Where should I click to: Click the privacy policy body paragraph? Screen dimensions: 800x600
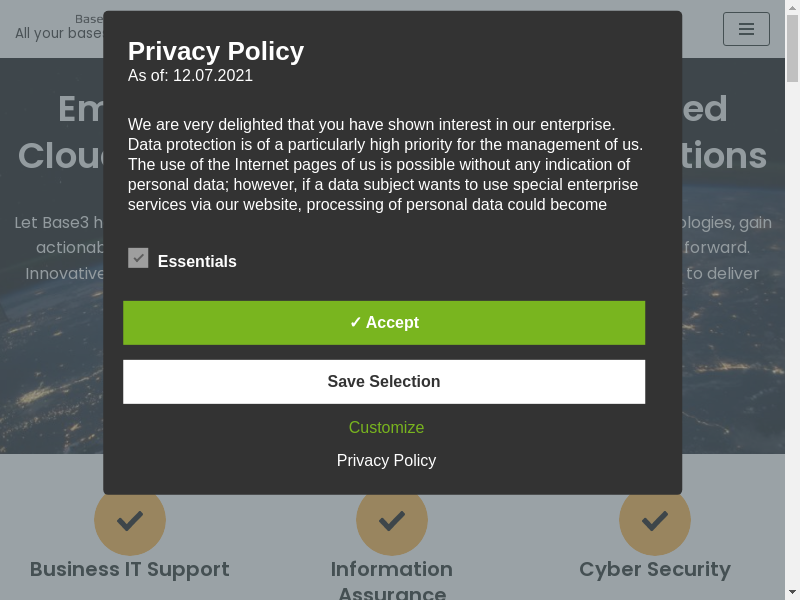[x=385, y=165]
